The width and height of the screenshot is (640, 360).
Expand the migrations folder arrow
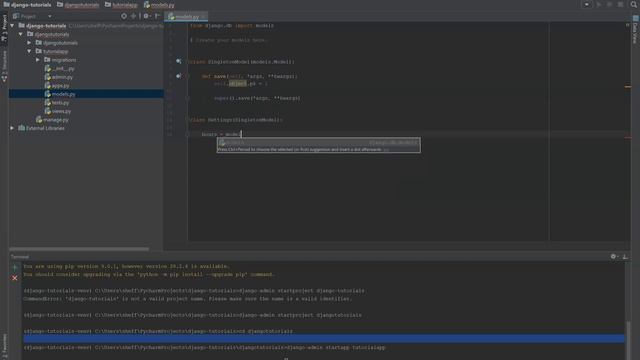[38, 60]
